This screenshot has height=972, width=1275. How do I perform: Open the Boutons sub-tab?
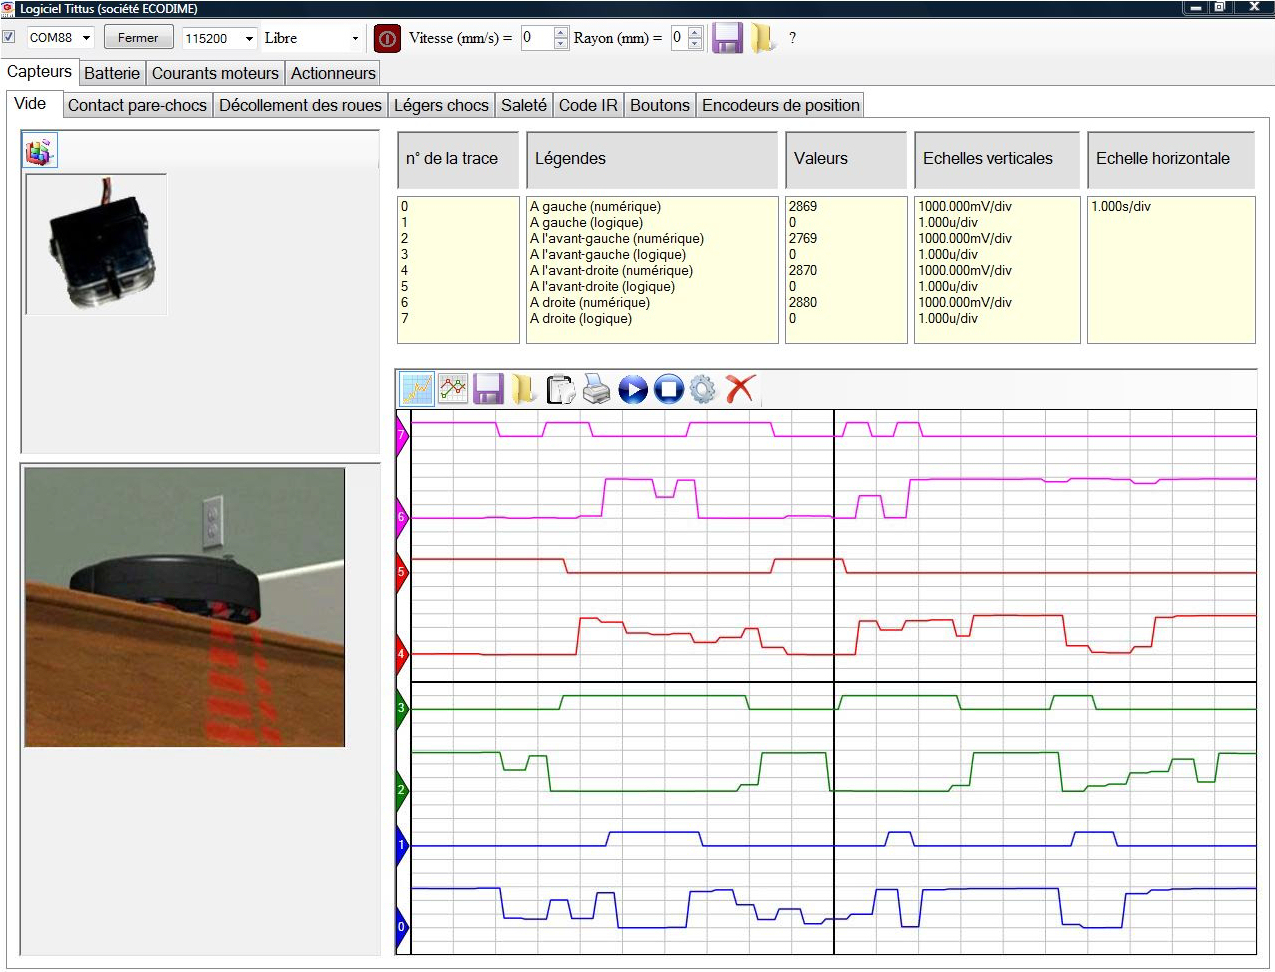[660, 105]
